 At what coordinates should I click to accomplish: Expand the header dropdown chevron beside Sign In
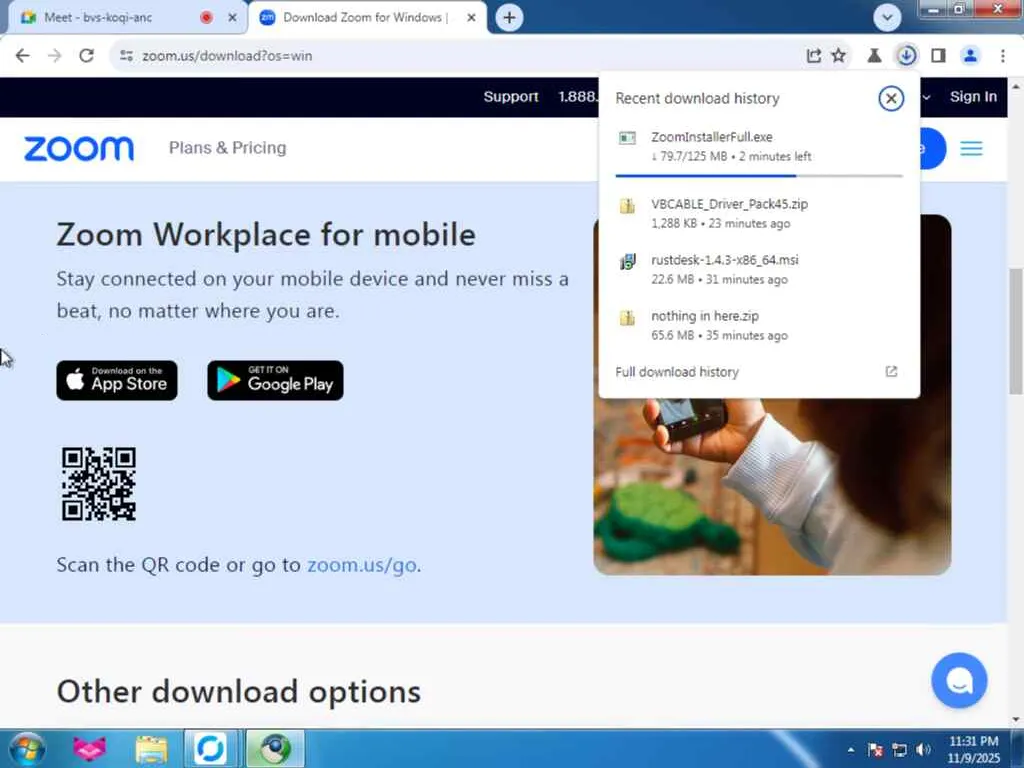(x=926, y=97)
